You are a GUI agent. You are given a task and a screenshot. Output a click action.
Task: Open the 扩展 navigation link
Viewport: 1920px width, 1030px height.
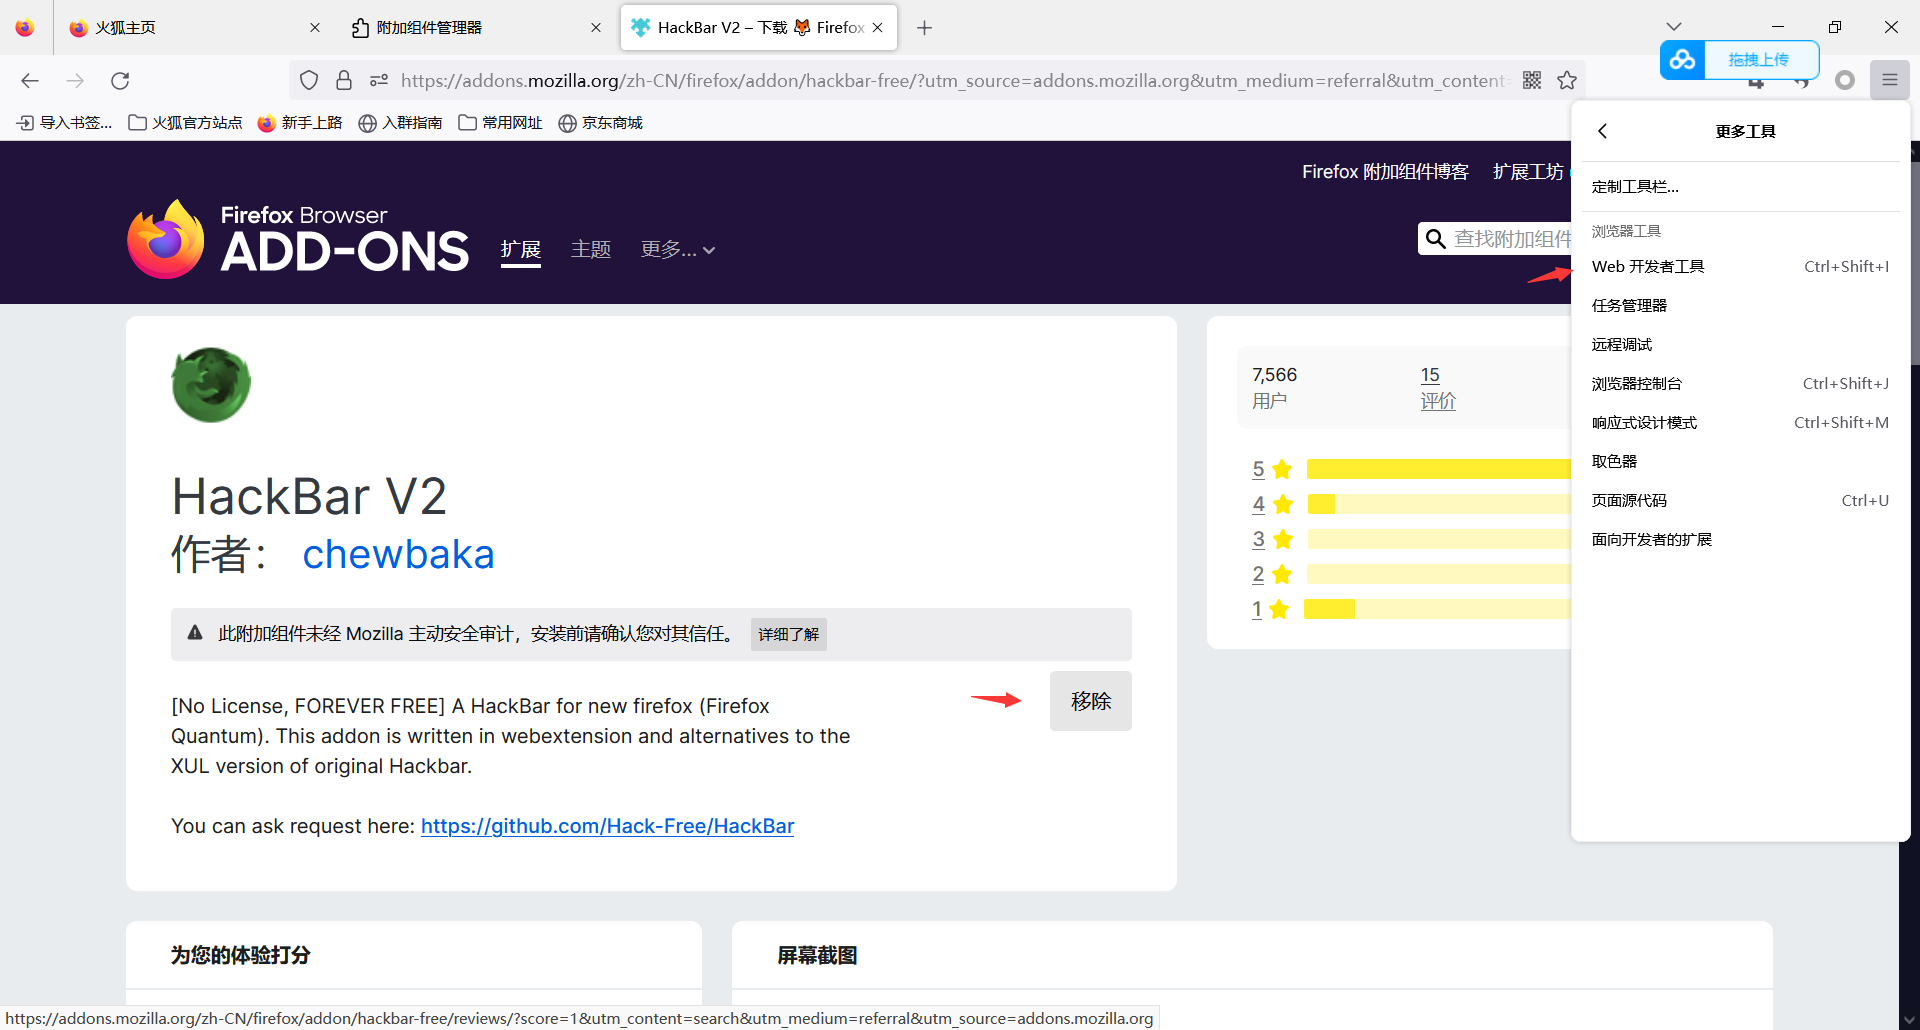tap(521, 250)
